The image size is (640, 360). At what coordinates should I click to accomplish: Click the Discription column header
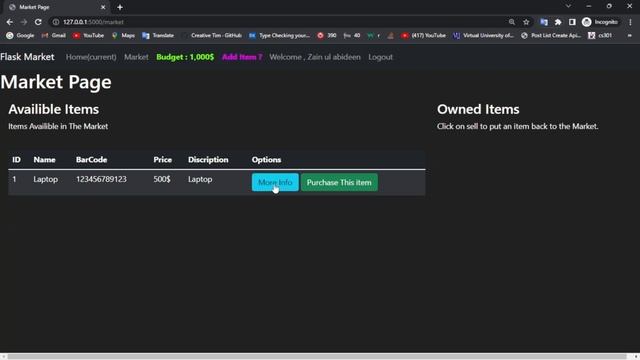(x=208, y=160)
